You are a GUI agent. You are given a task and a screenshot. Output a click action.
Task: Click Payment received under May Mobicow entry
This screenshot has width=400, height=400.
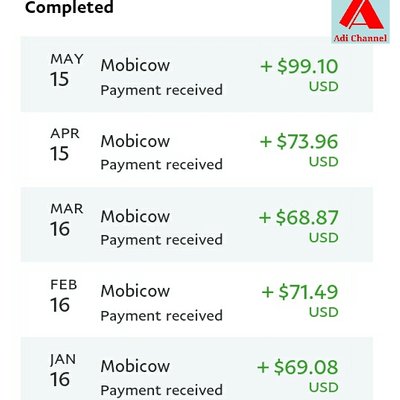(161, 90)
